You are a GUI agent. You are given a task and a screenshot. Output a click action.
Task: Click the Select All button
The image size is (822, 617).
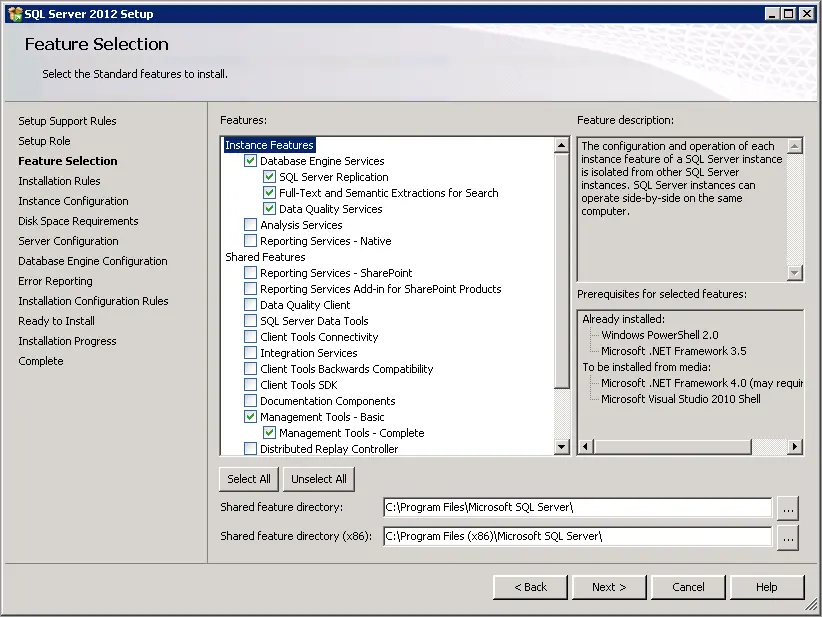(x=248, y=479)
